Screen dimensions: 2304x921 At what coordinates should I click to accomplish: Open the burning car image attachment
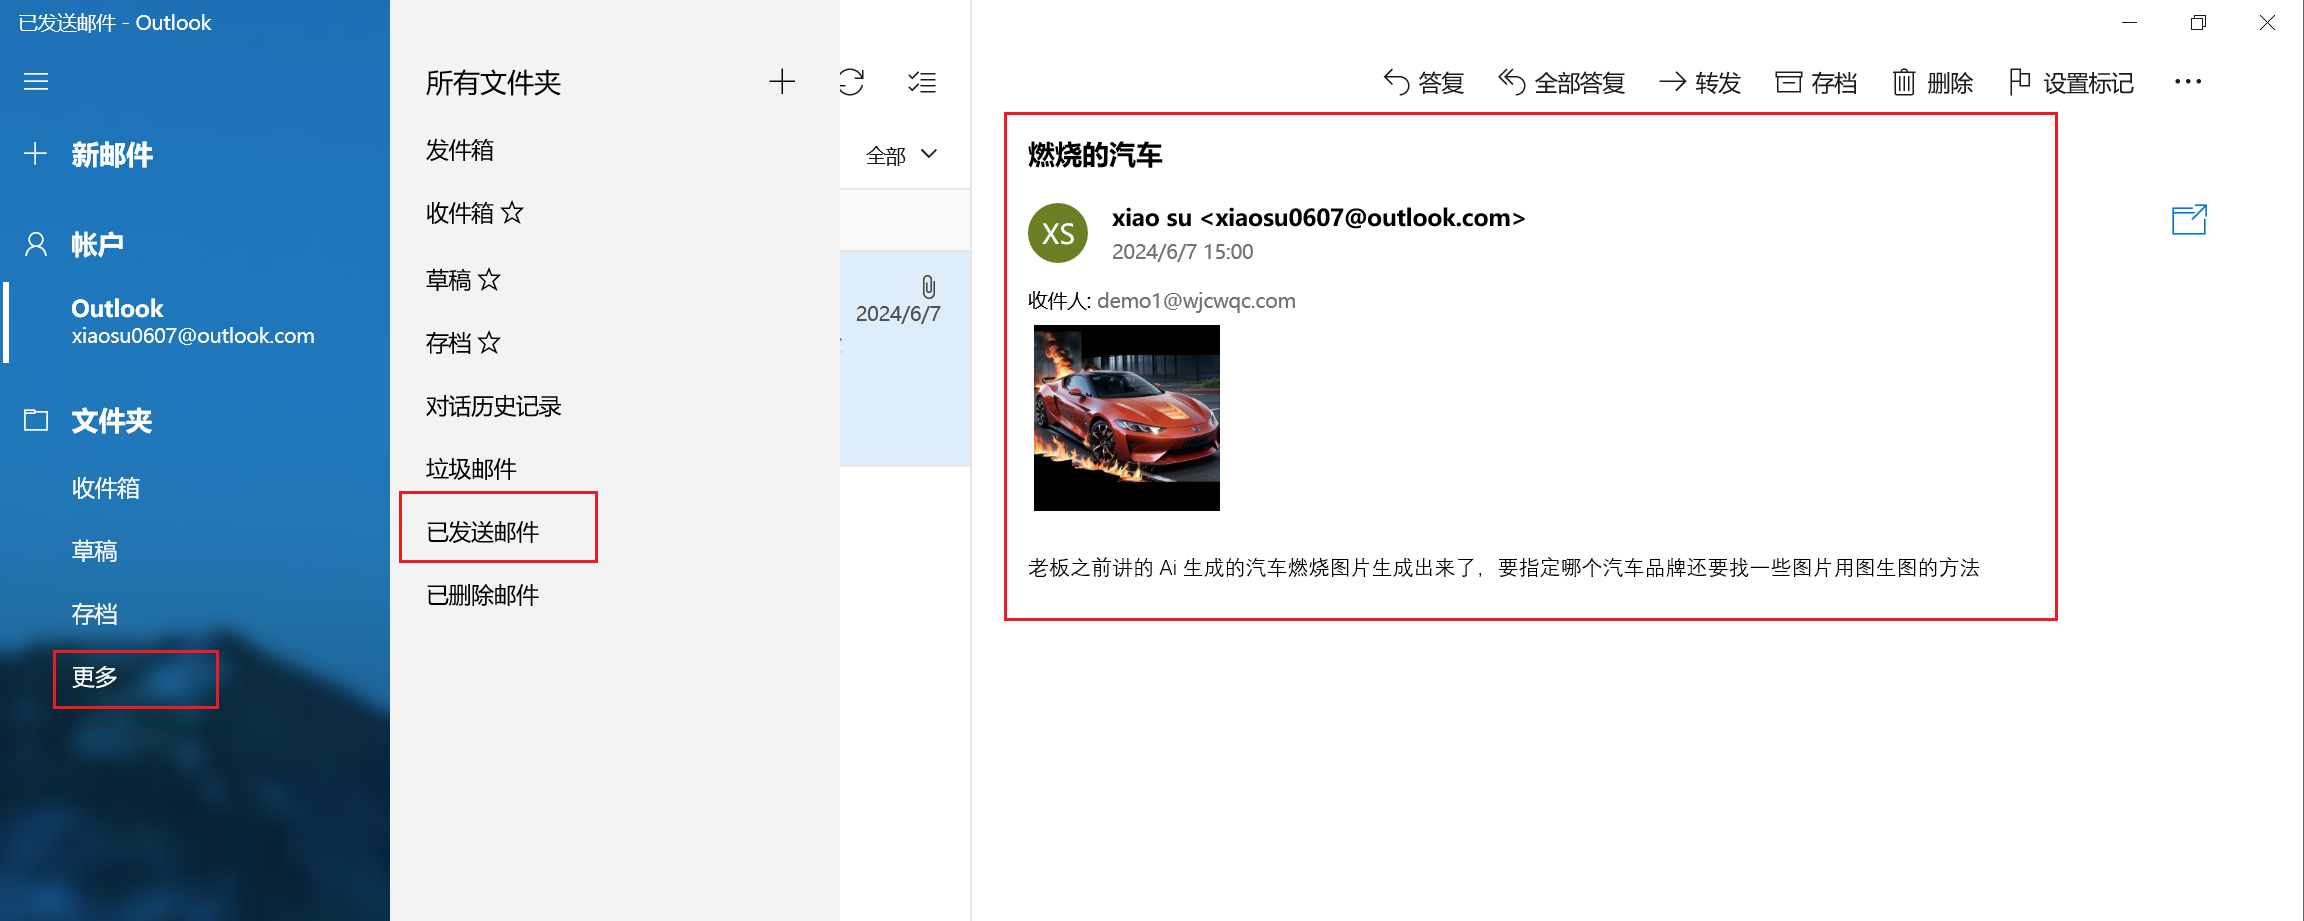pyautogui.click(x=1126, y=418)
